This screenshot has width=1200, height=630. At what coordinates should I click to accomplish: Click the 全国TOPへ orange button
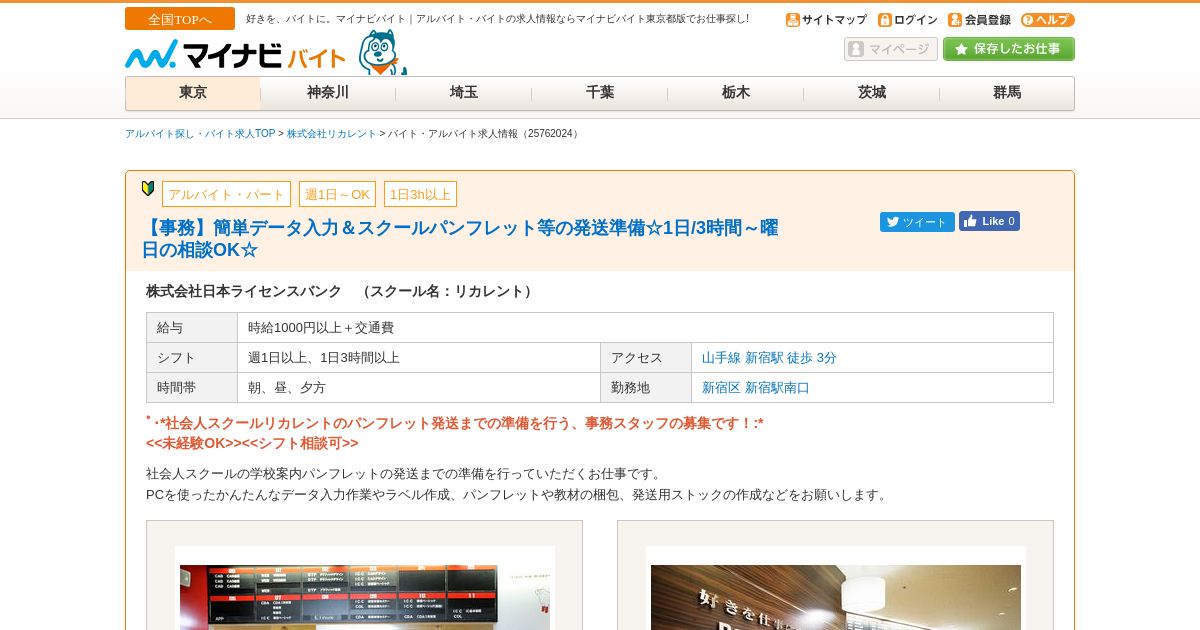pyautogui.click(x=180, y=19)
